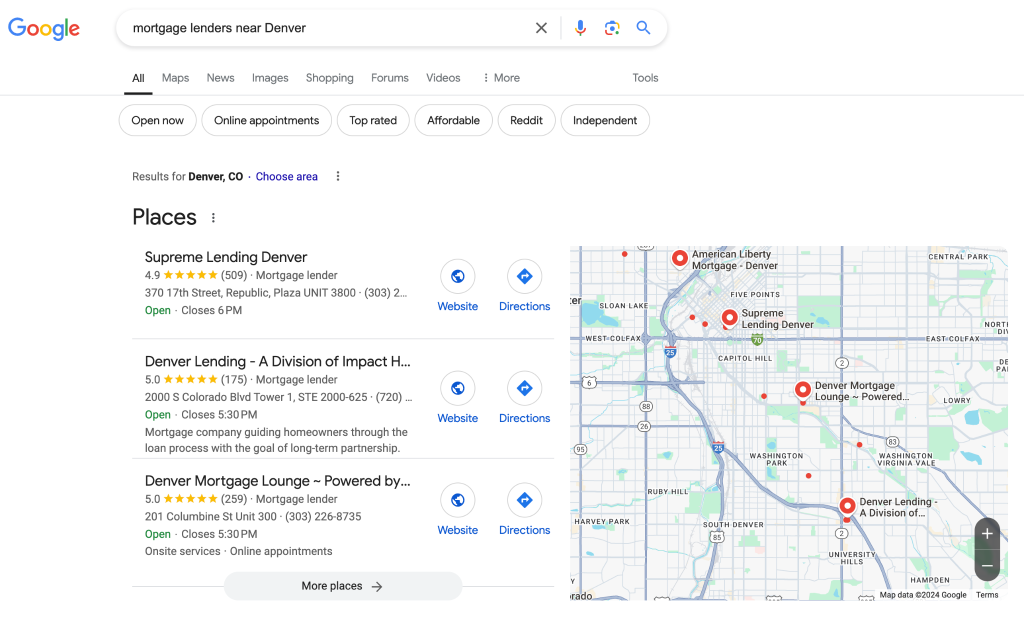This screenshot has width=1024, height=618.
Task: Toggle the Top rated filter chip
Action: point(373,121)
